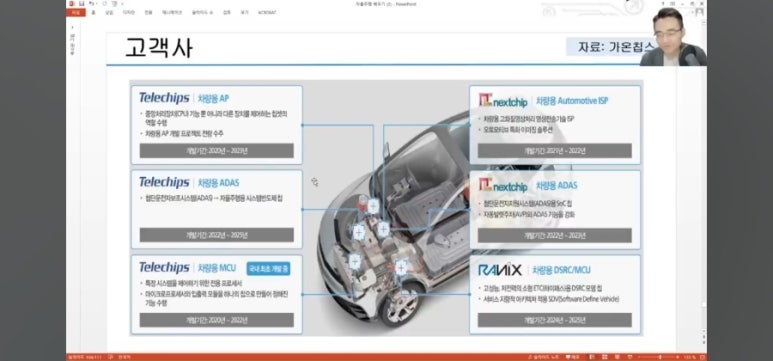Select the slide title 고객사
This screenshot has height=361, width=773.
159,48
